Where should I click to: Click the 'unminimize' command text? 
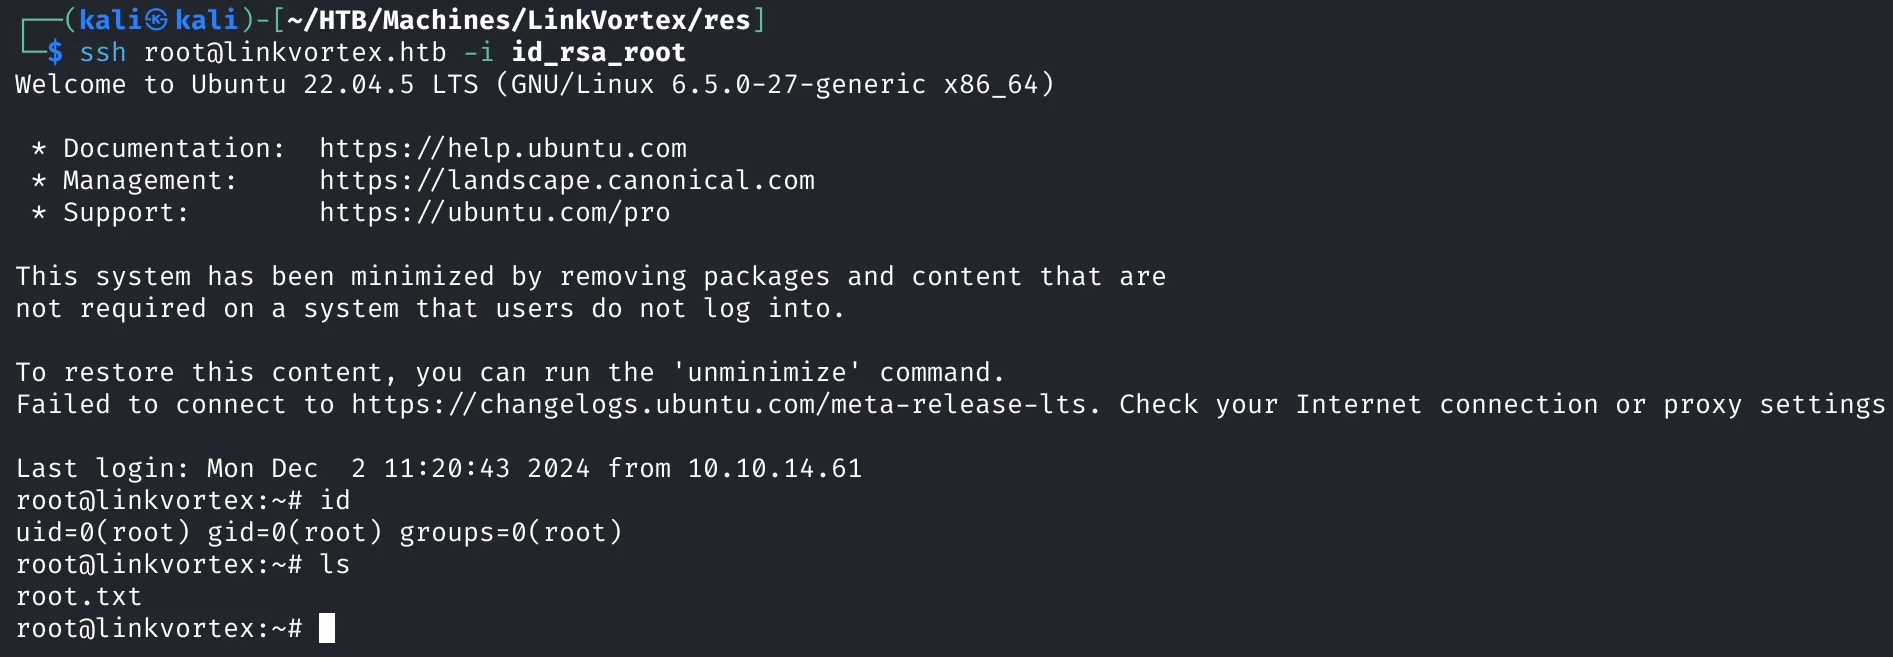coord(767,373)
